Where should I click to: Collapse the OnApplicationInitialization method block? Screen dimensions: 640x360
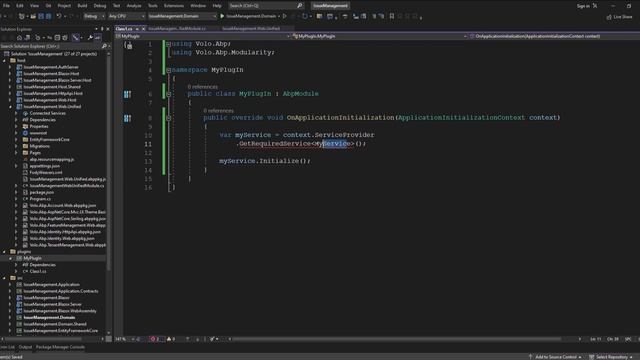click(x=169, y=118)
